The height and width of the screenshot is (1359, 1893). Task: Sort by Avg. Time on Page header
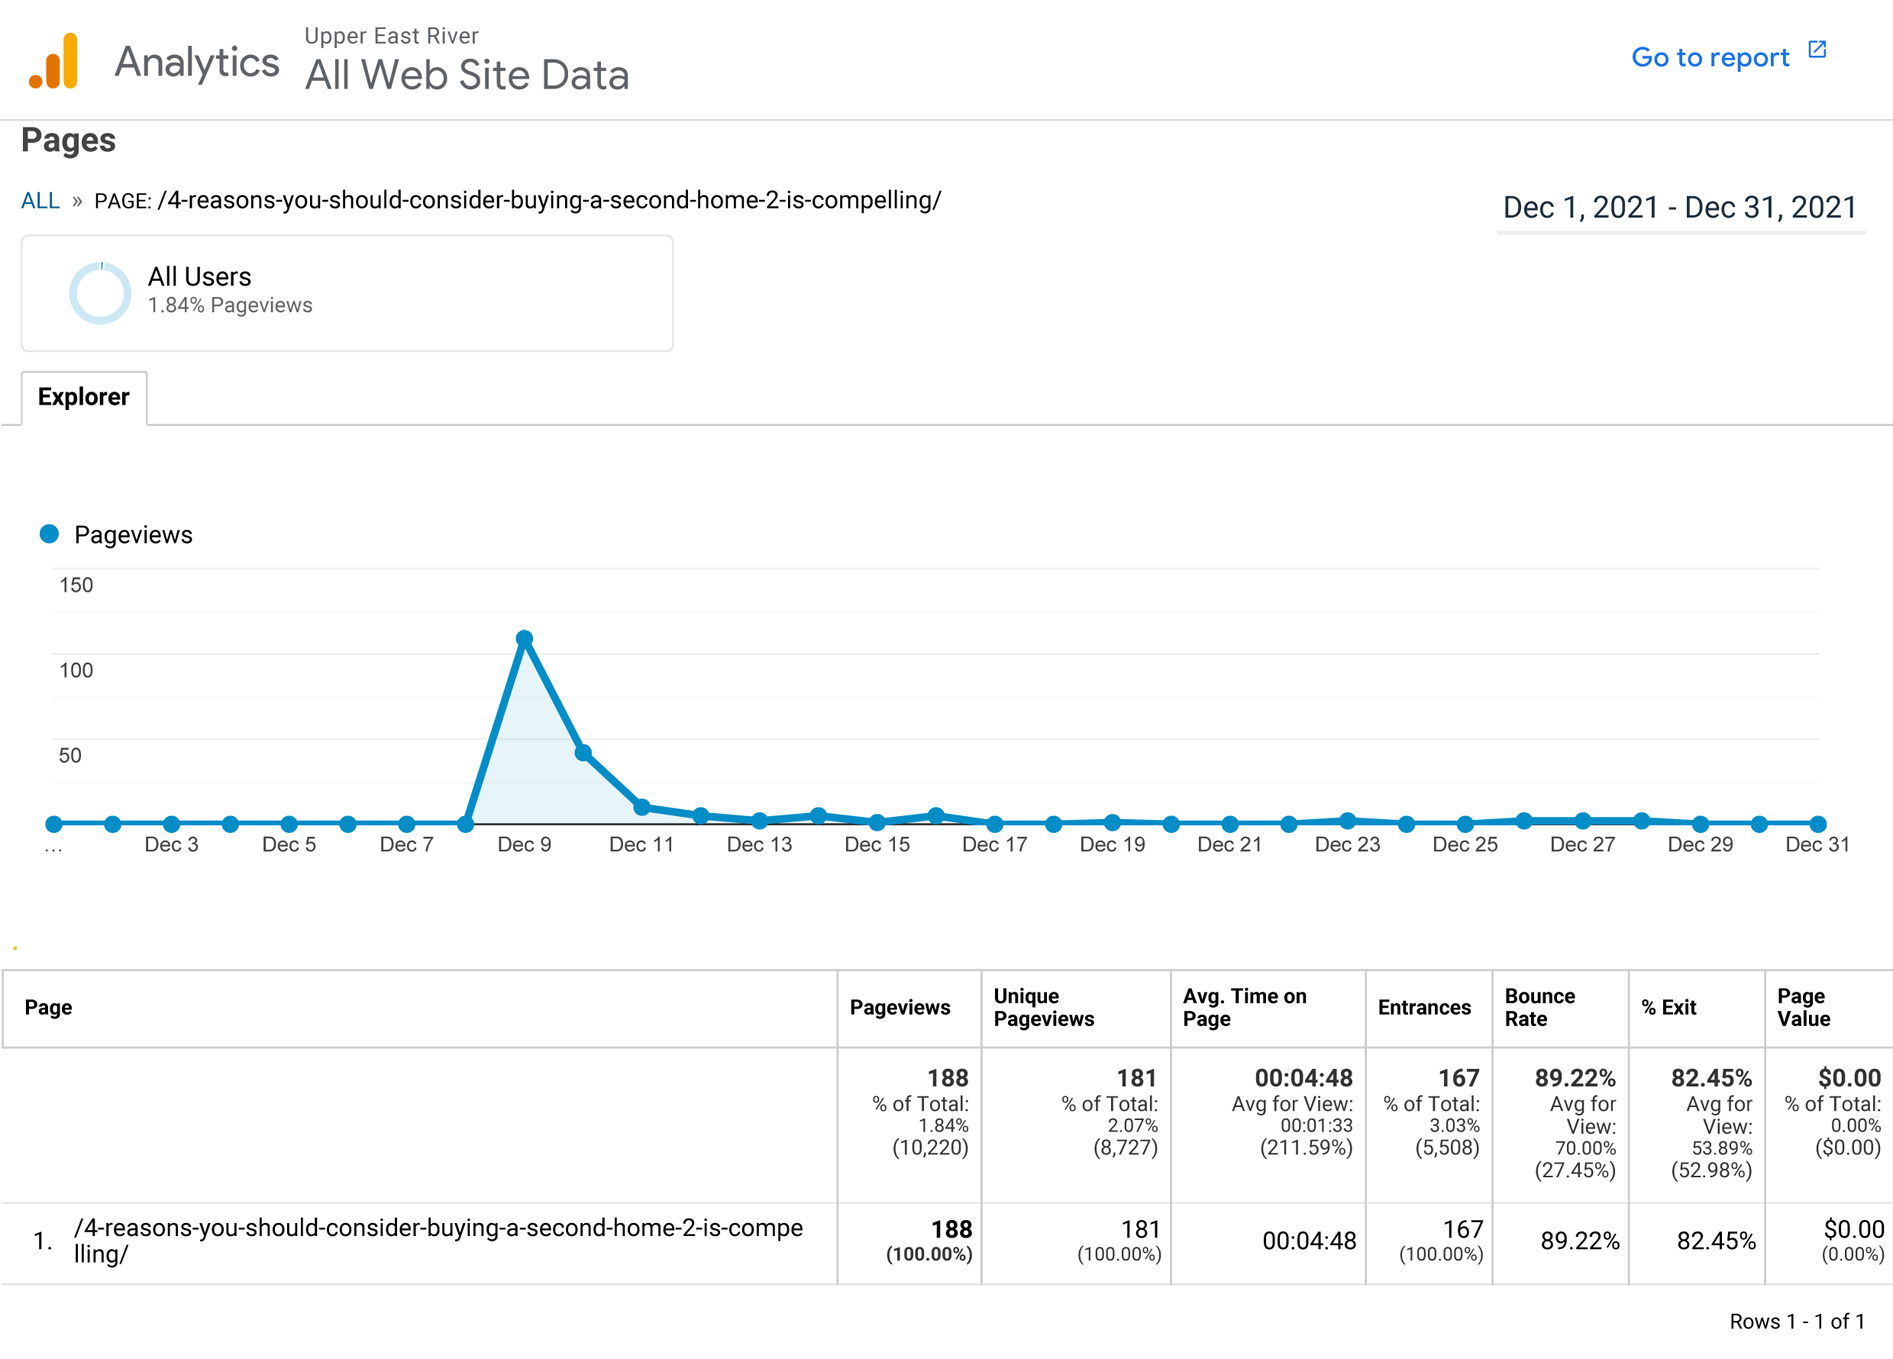[x=1244, y=1008]
